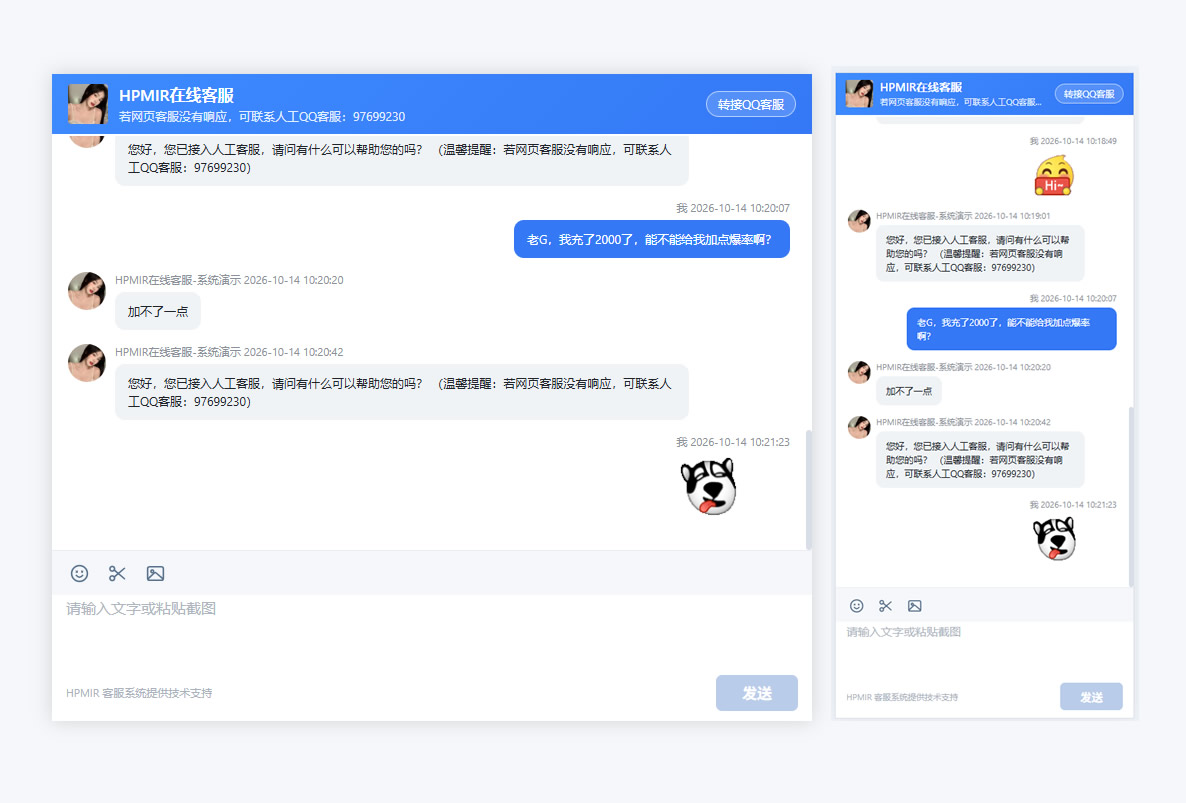Screen dimensions: 1186x803
Task: Click Hi~ emoji sticker in small chat window
Action: pos(1054,175)
